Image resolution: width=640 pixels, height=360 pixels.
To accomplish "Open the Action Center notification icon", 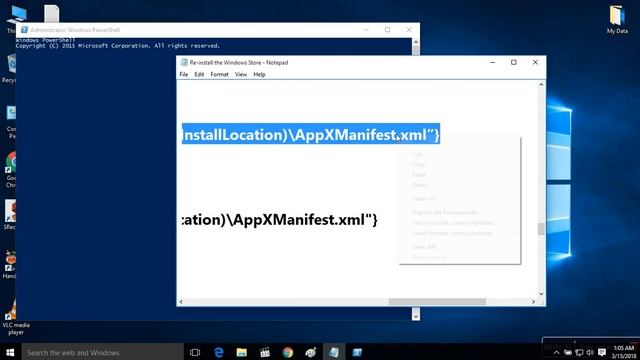I will click(x=602, y=352).
